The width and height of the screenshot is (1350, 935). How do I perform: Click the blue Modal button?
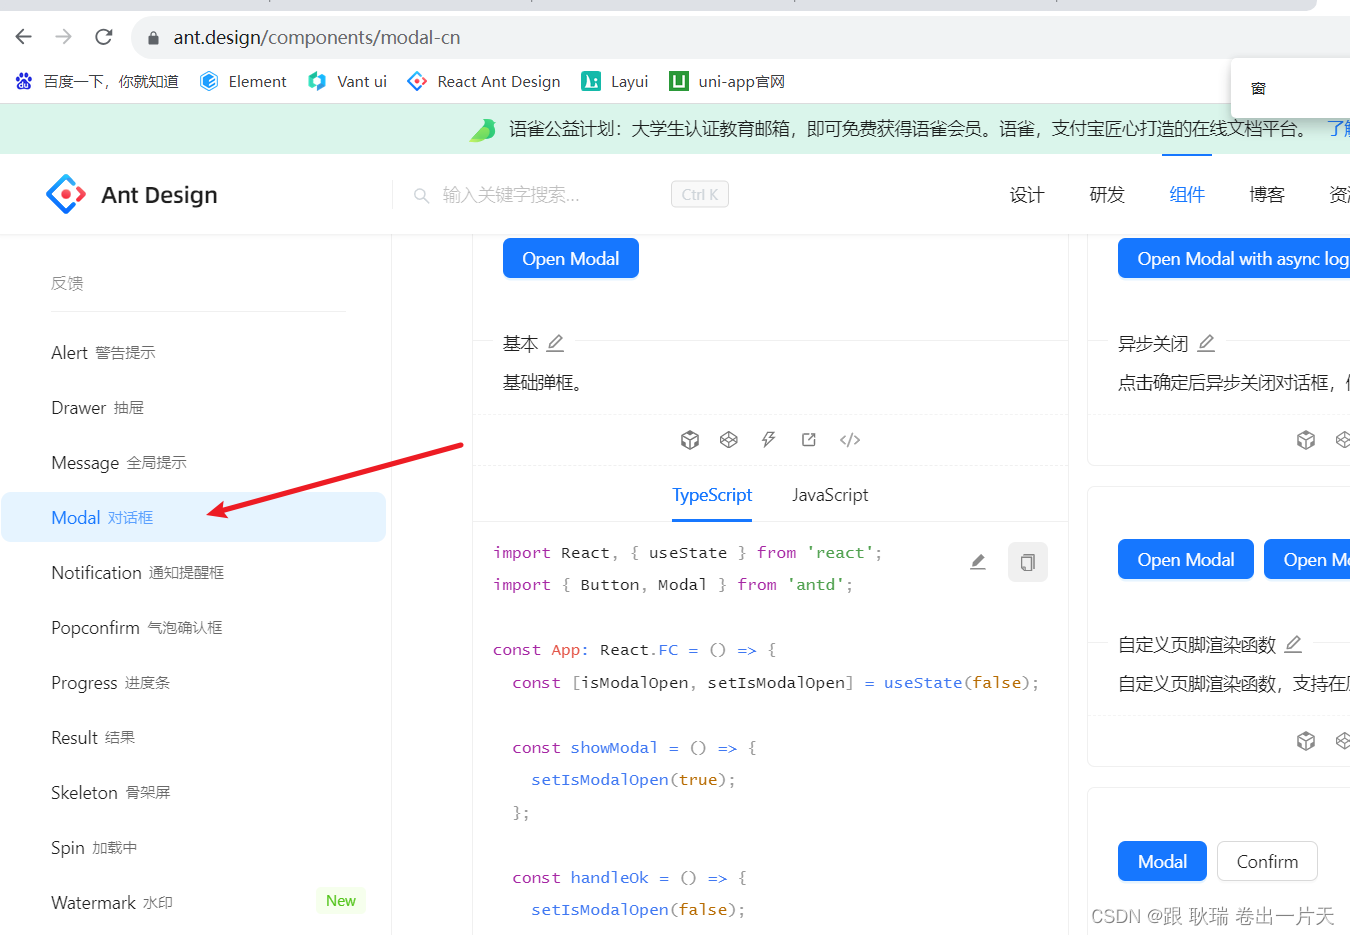1162,861
